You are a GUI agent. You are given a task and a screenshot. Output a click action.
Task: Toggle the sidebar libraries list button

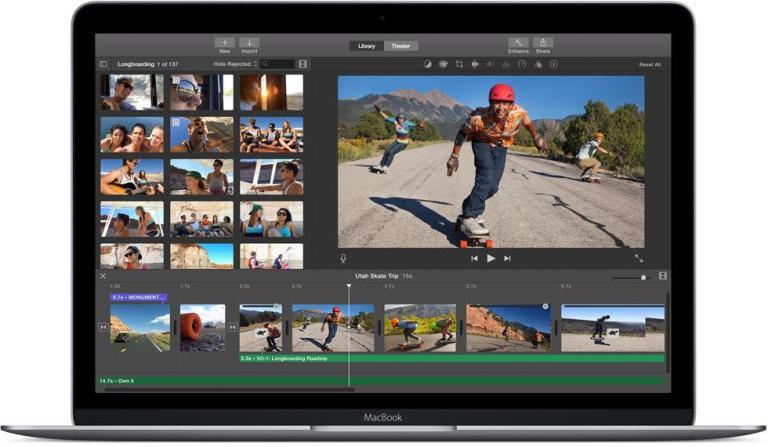point(103,64)
